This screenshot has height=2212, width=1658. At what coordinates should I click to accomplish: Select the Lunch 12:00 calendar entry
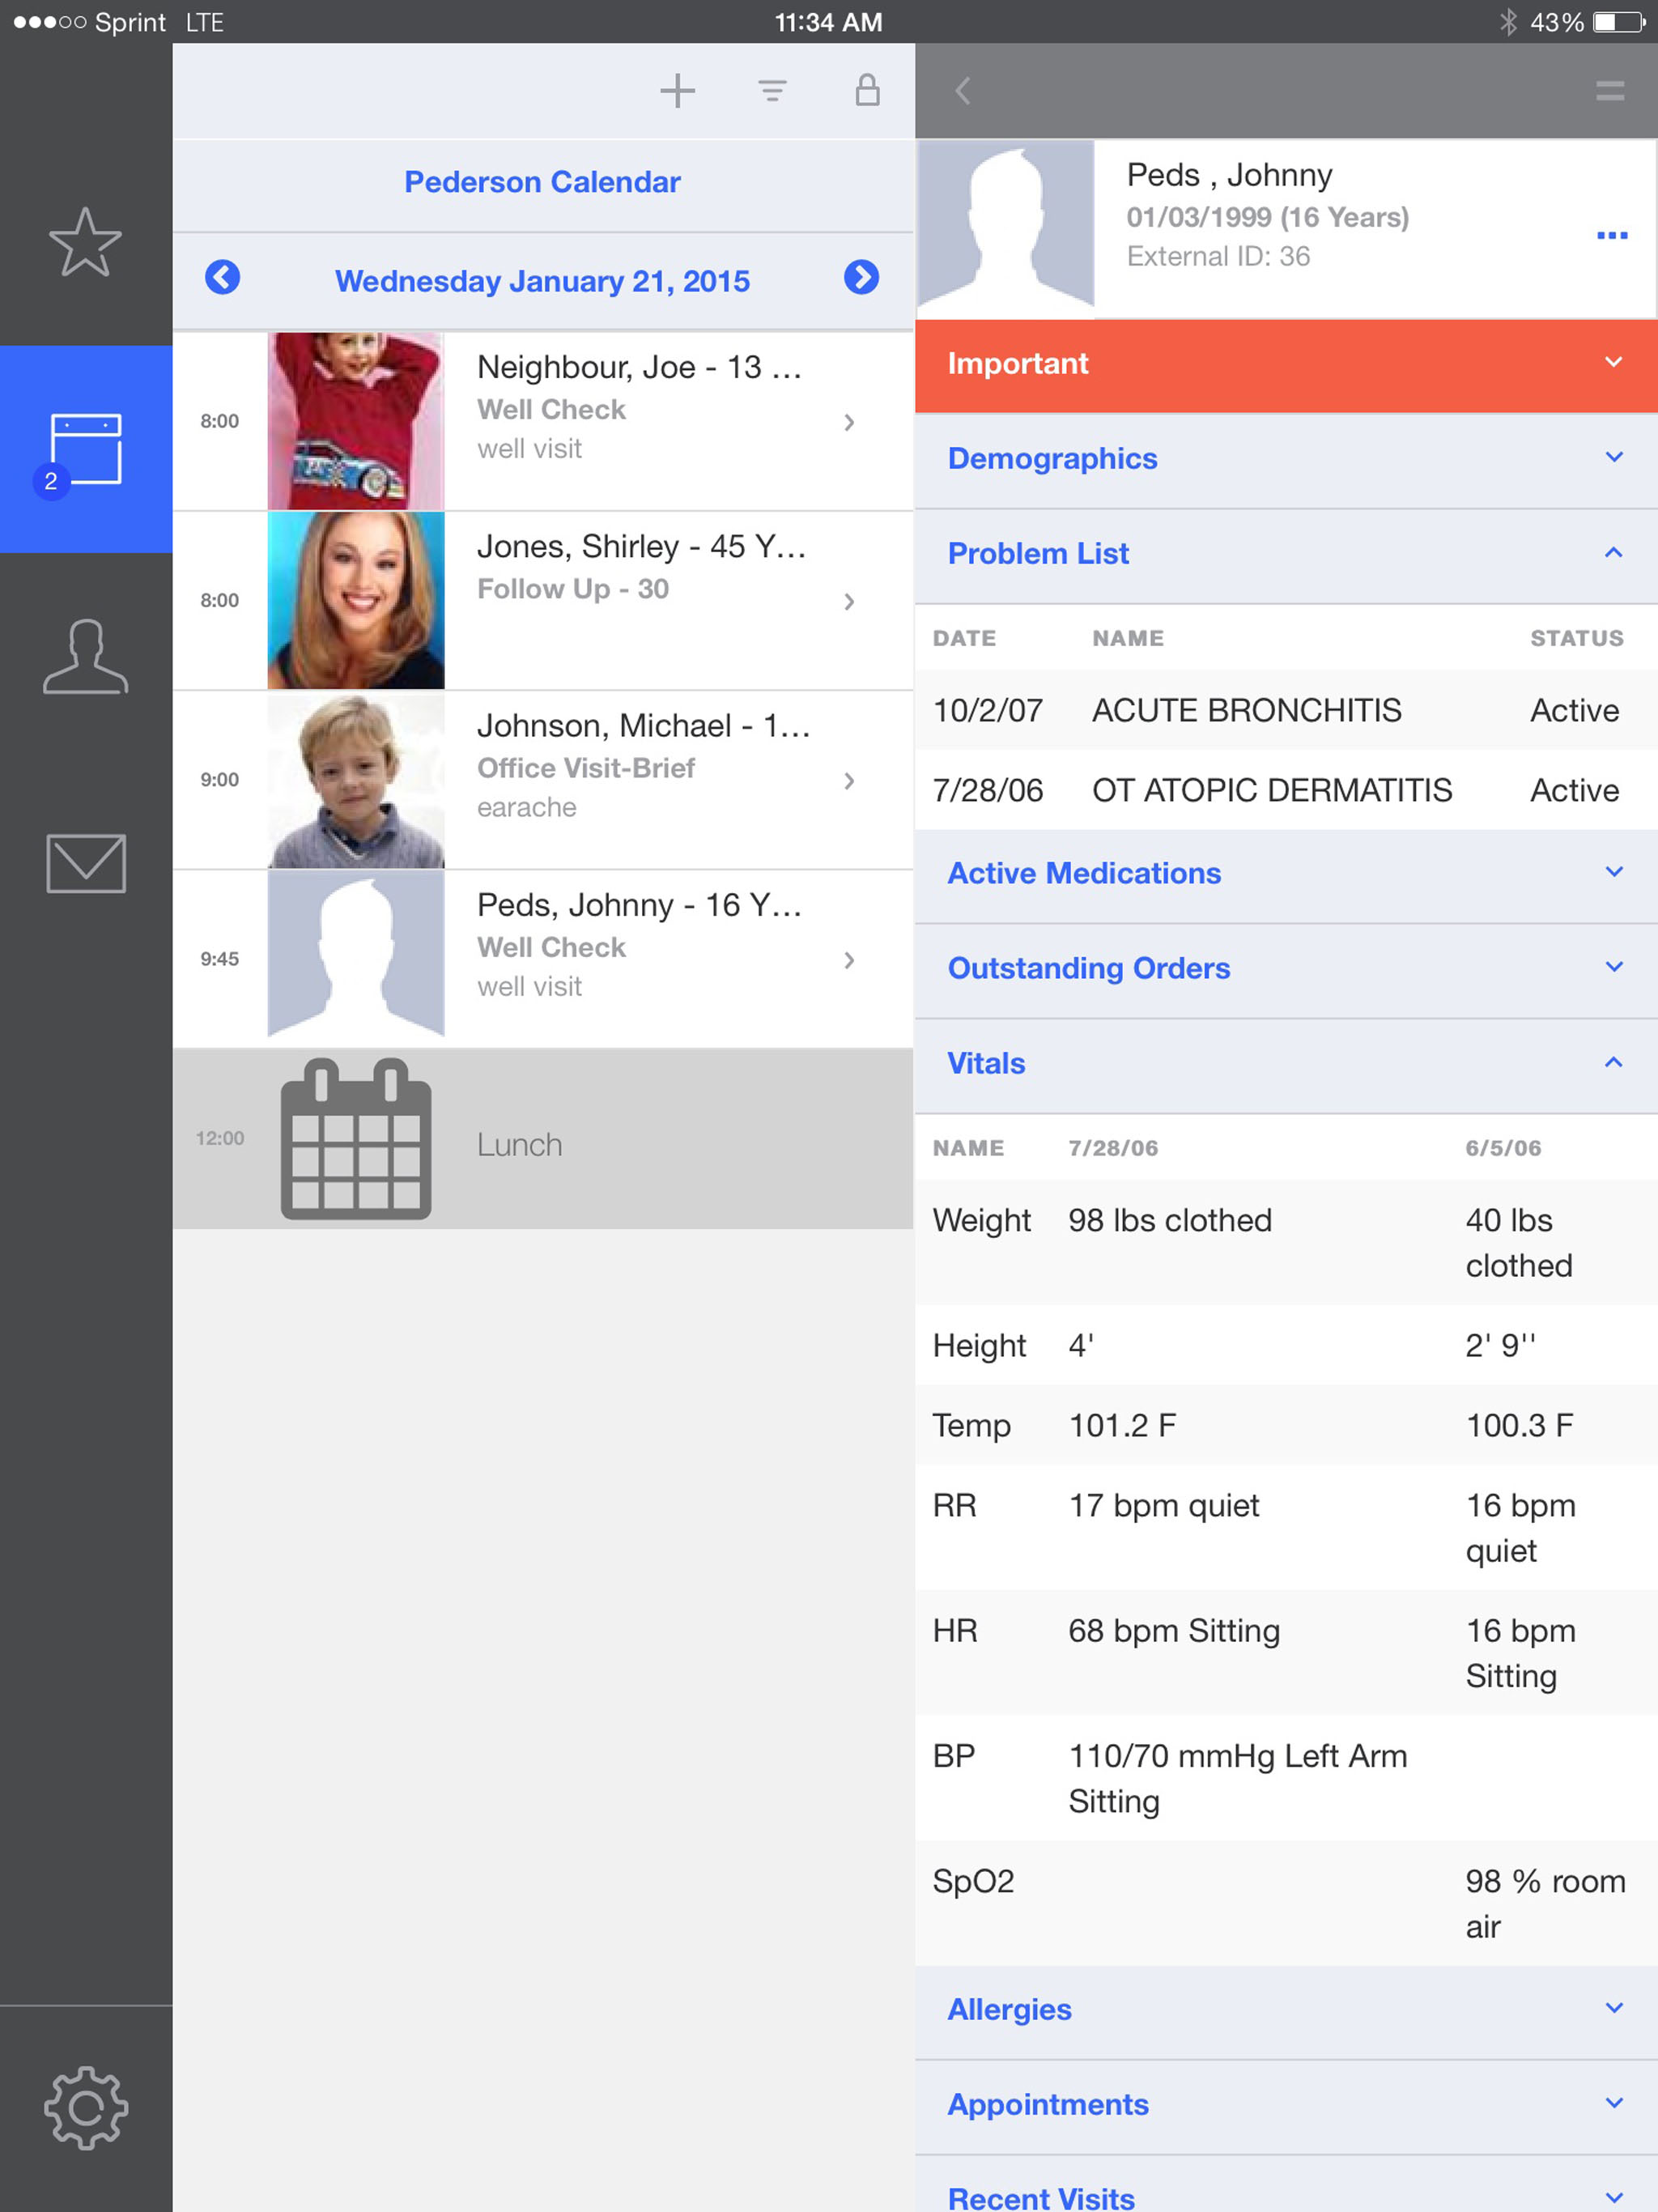pos(543,1139)
